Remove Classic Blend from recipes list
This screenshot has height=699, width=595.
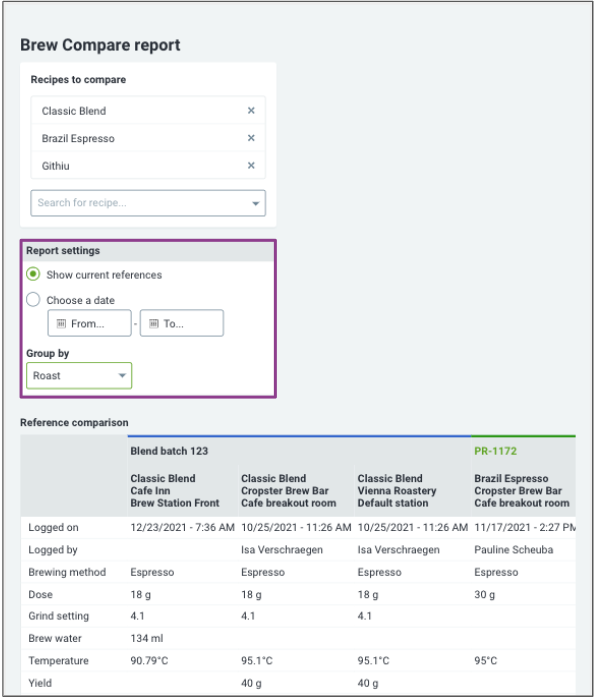point(251,111)
